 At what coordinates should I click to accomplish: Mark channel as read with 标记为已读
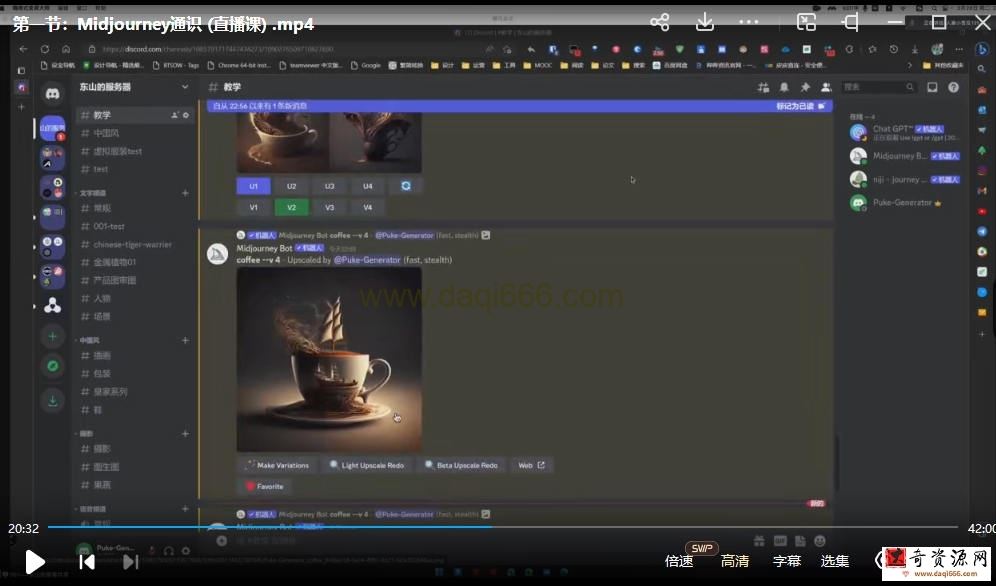800,106
